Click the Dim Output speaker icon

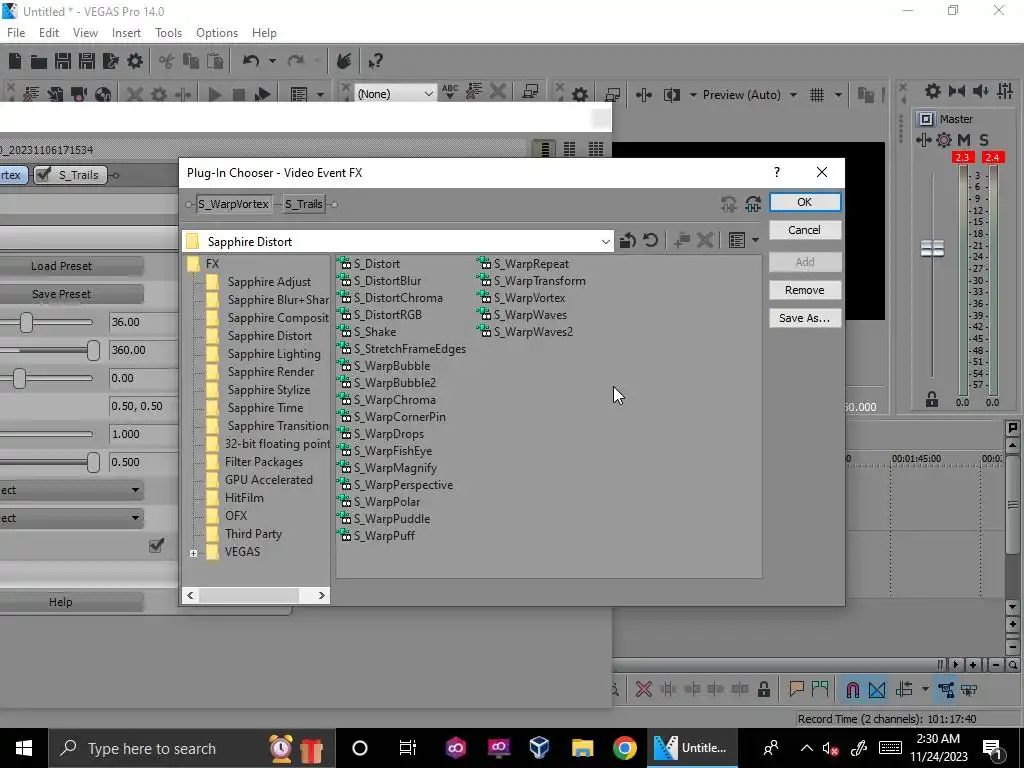[980, 91]
